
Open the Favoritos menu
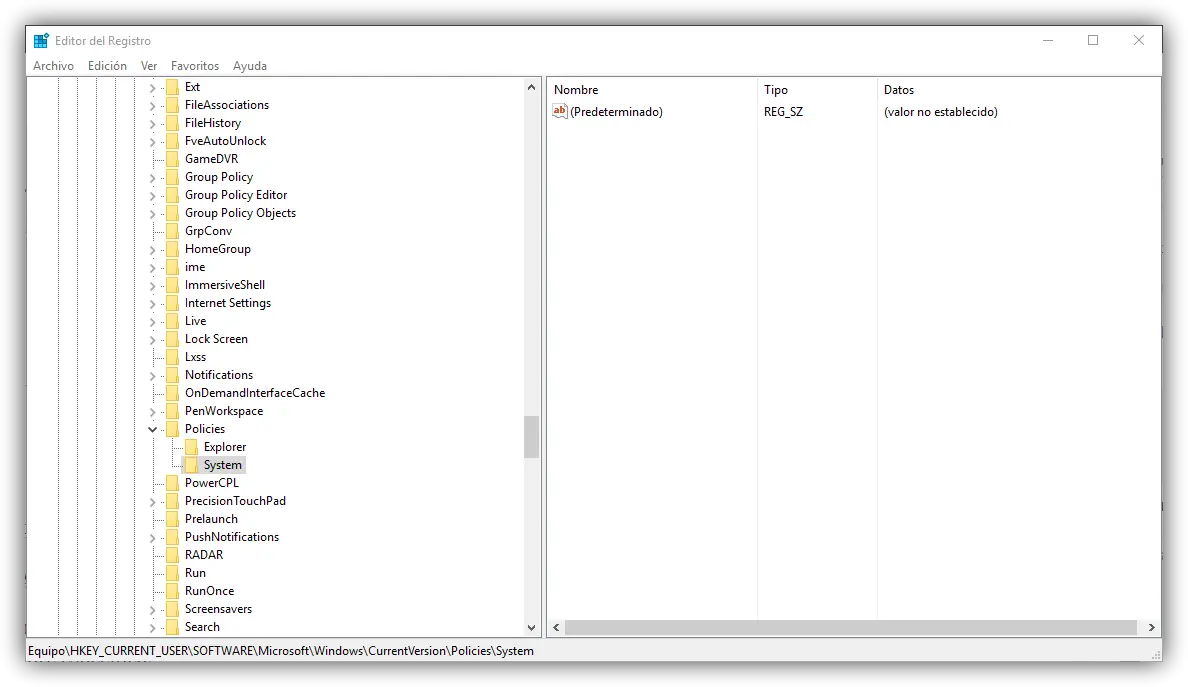pyautogui.click(x=195, y=66)
